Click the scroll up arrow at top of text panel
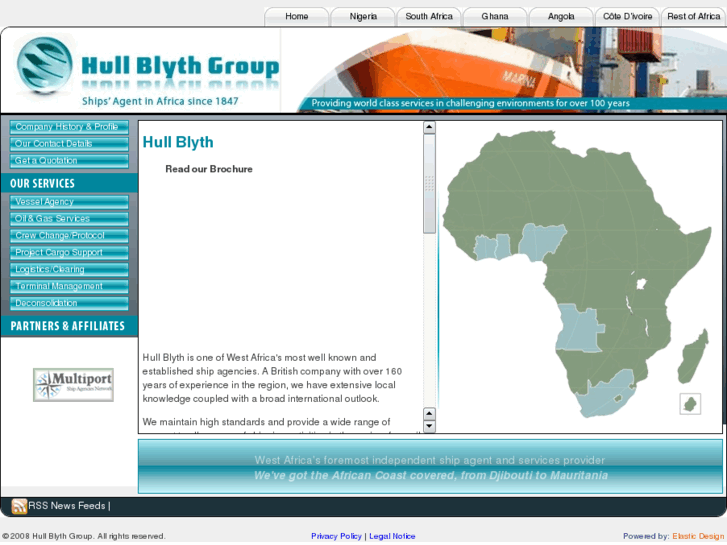 pyautogui.click(x=429, y=127)
